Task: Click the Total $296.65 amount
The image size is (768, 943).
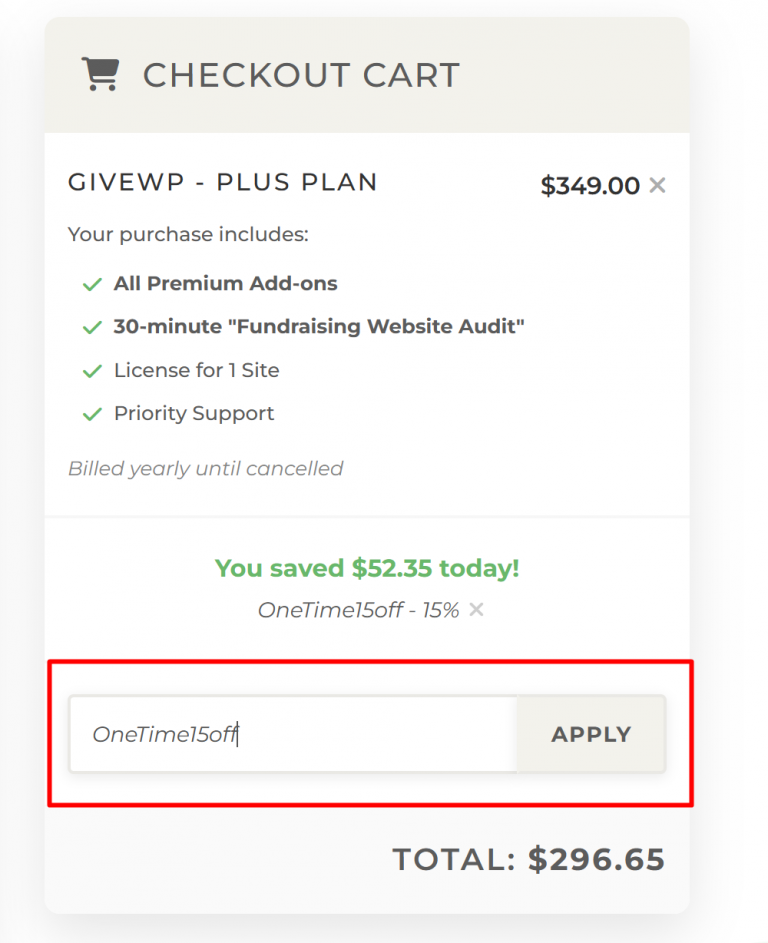Action: [x=528, y=859]
